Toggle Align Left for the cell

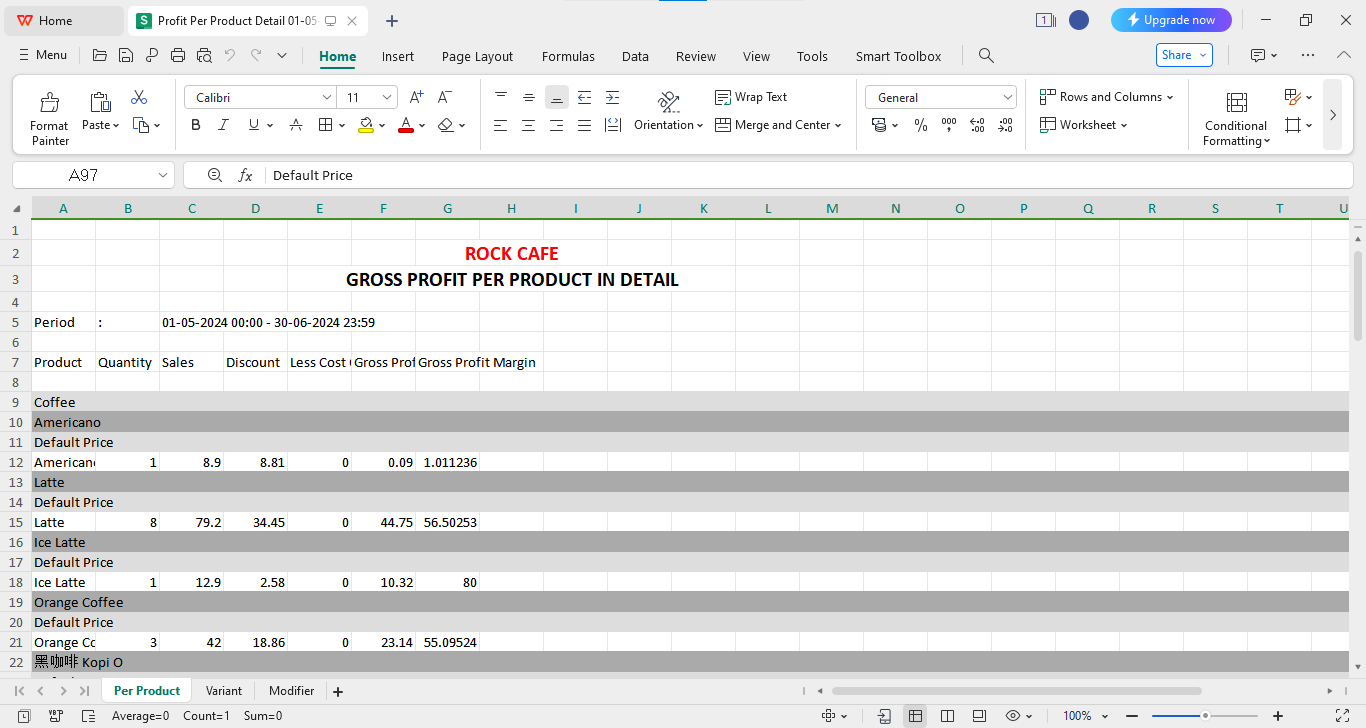point(500,125)
